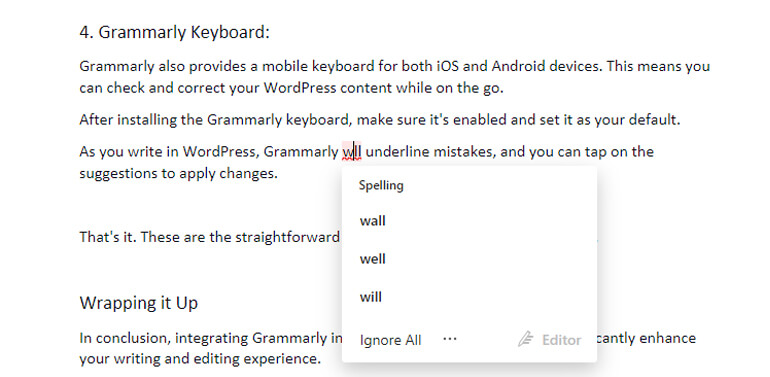
Task: Apply the "will" spelling correction
Action: [370, 297]
